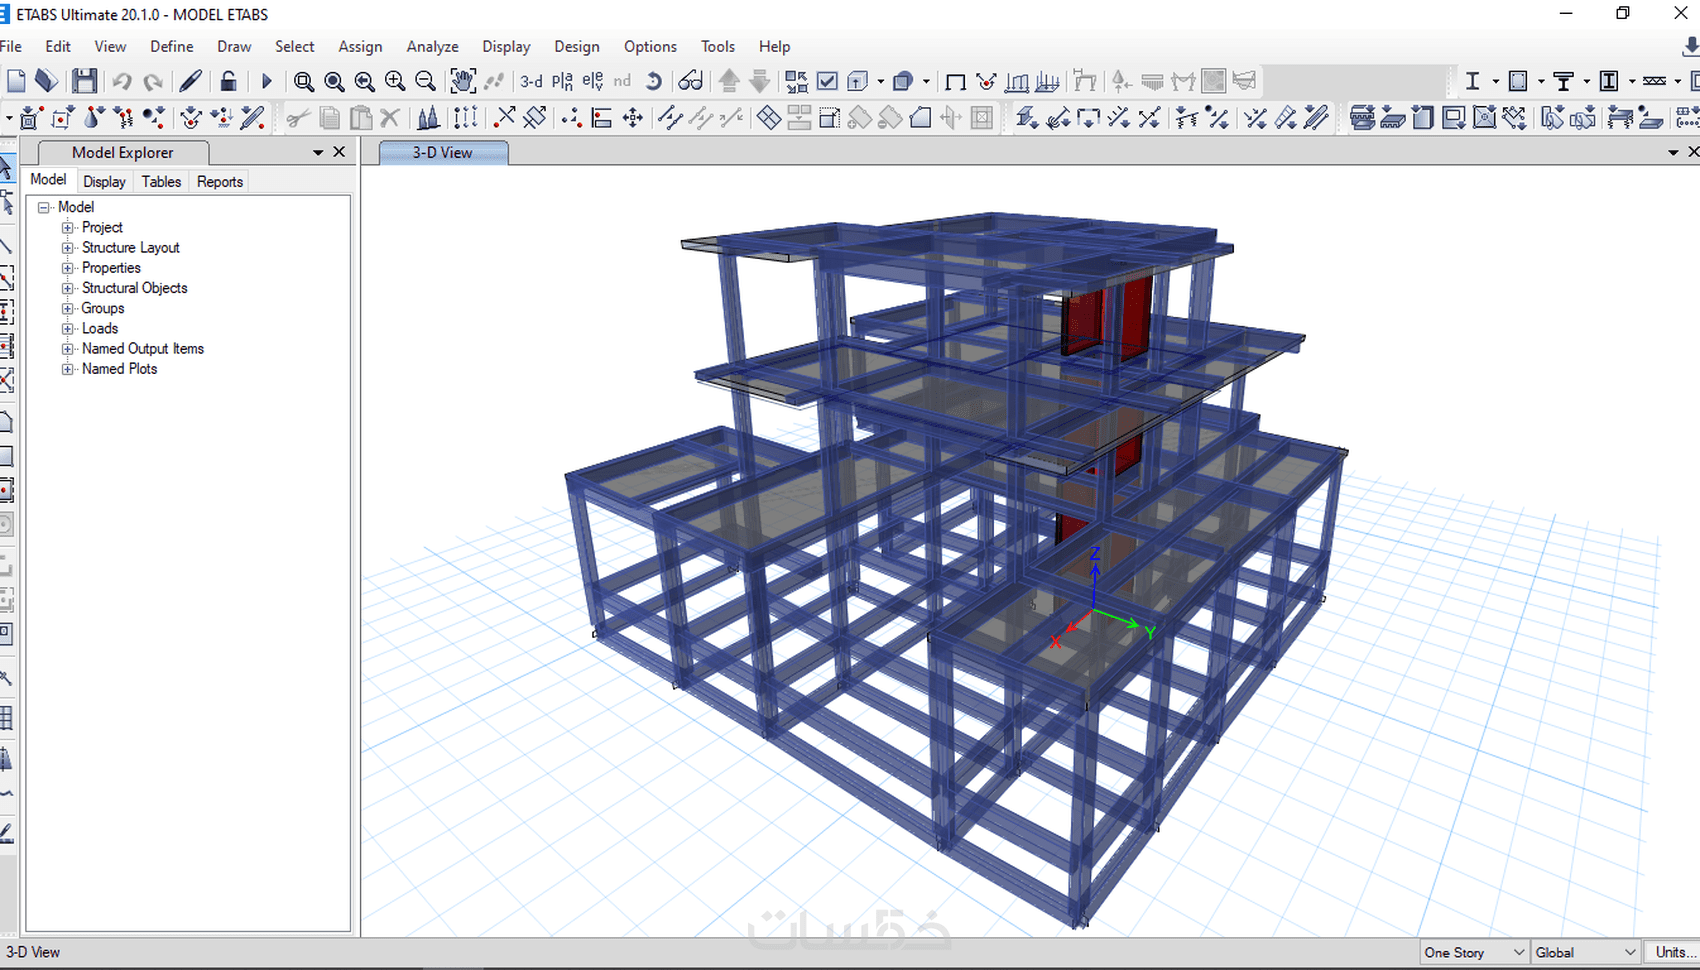Expand the Properties tree node
Screen dimensions: 1700x970
68,268
